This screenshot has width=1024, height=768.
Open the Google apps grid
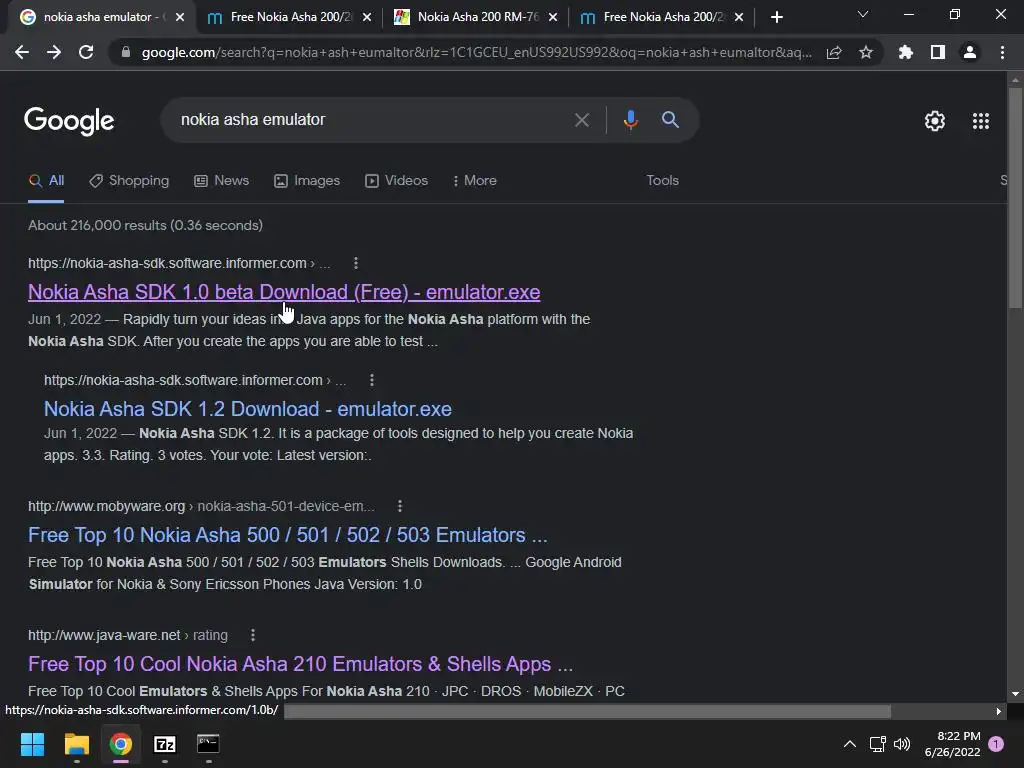[x=981, y=121]
